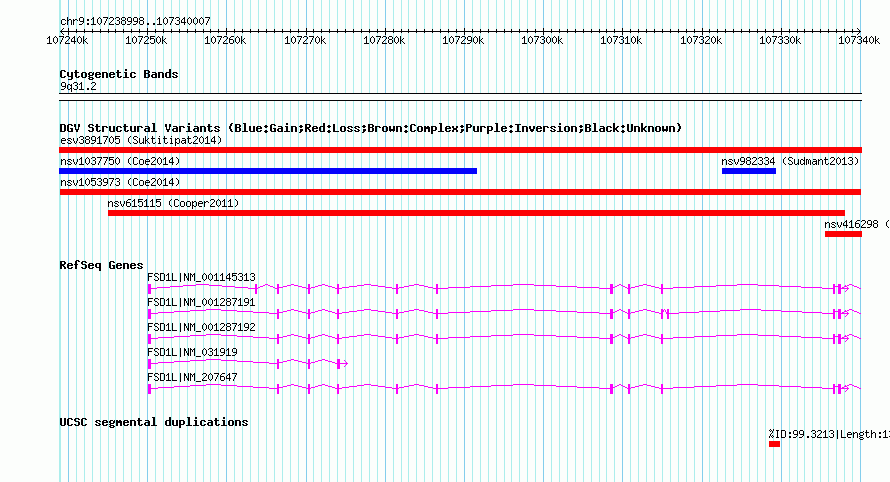Open variant label nsv1053973 (Coe2014)
890x482 pixels.
coord(120,182)
